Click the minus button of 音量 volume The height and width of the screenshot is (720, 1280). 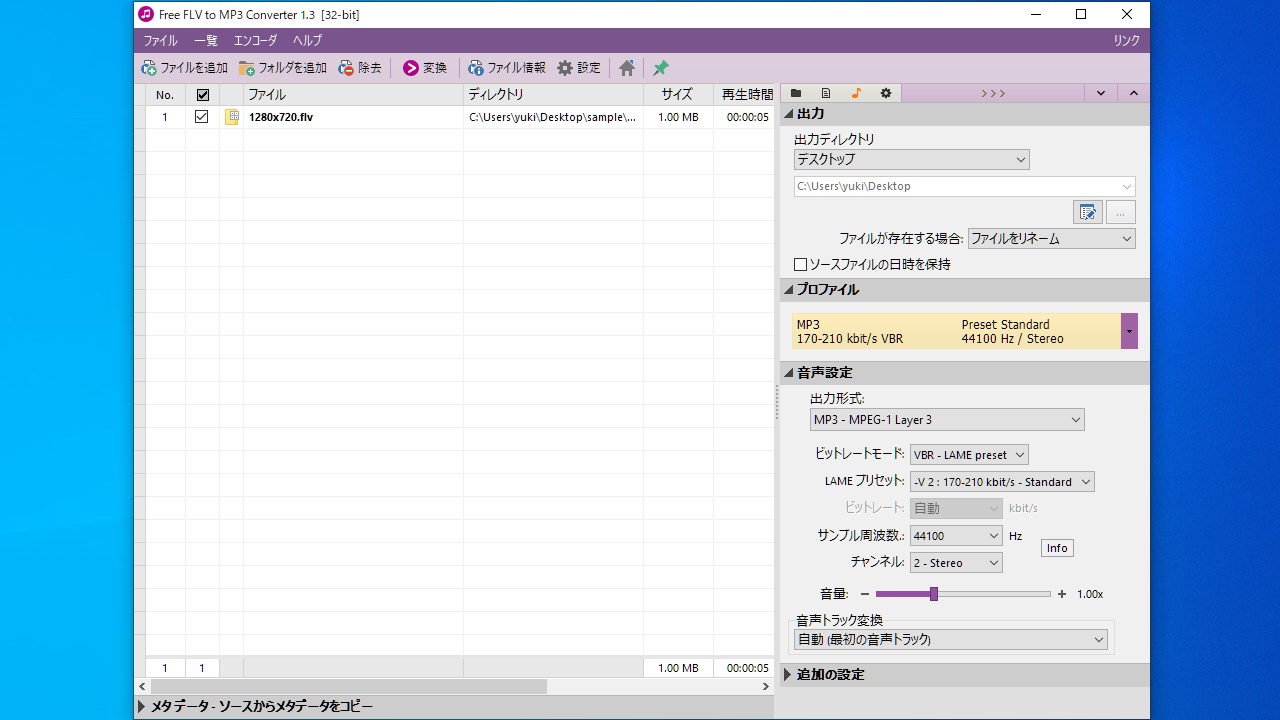(865, 594)
